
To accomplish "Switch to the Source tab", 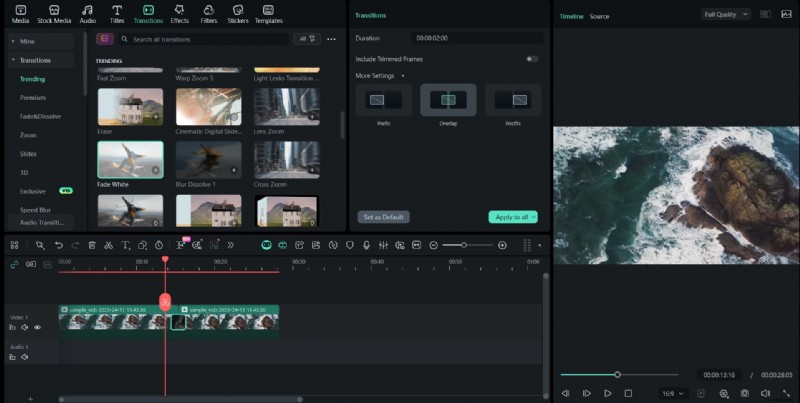I will pyautogui.click(x=599, y=17).
